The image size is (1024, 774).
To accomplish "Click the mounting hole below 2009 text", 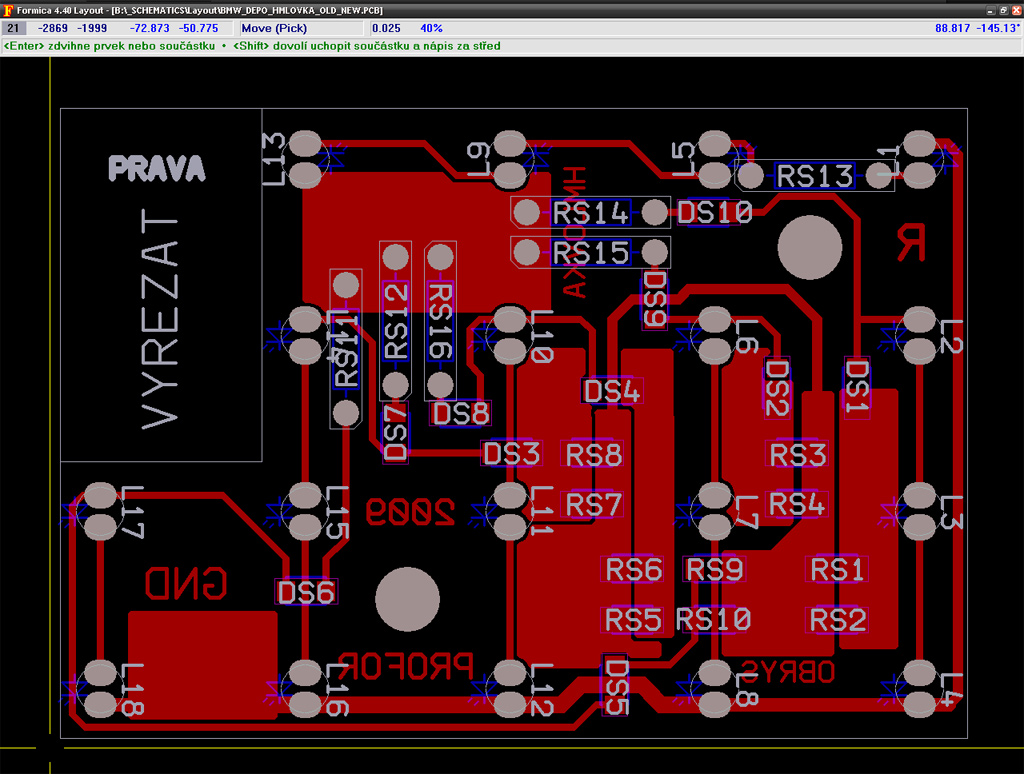I will pos(407,599).
